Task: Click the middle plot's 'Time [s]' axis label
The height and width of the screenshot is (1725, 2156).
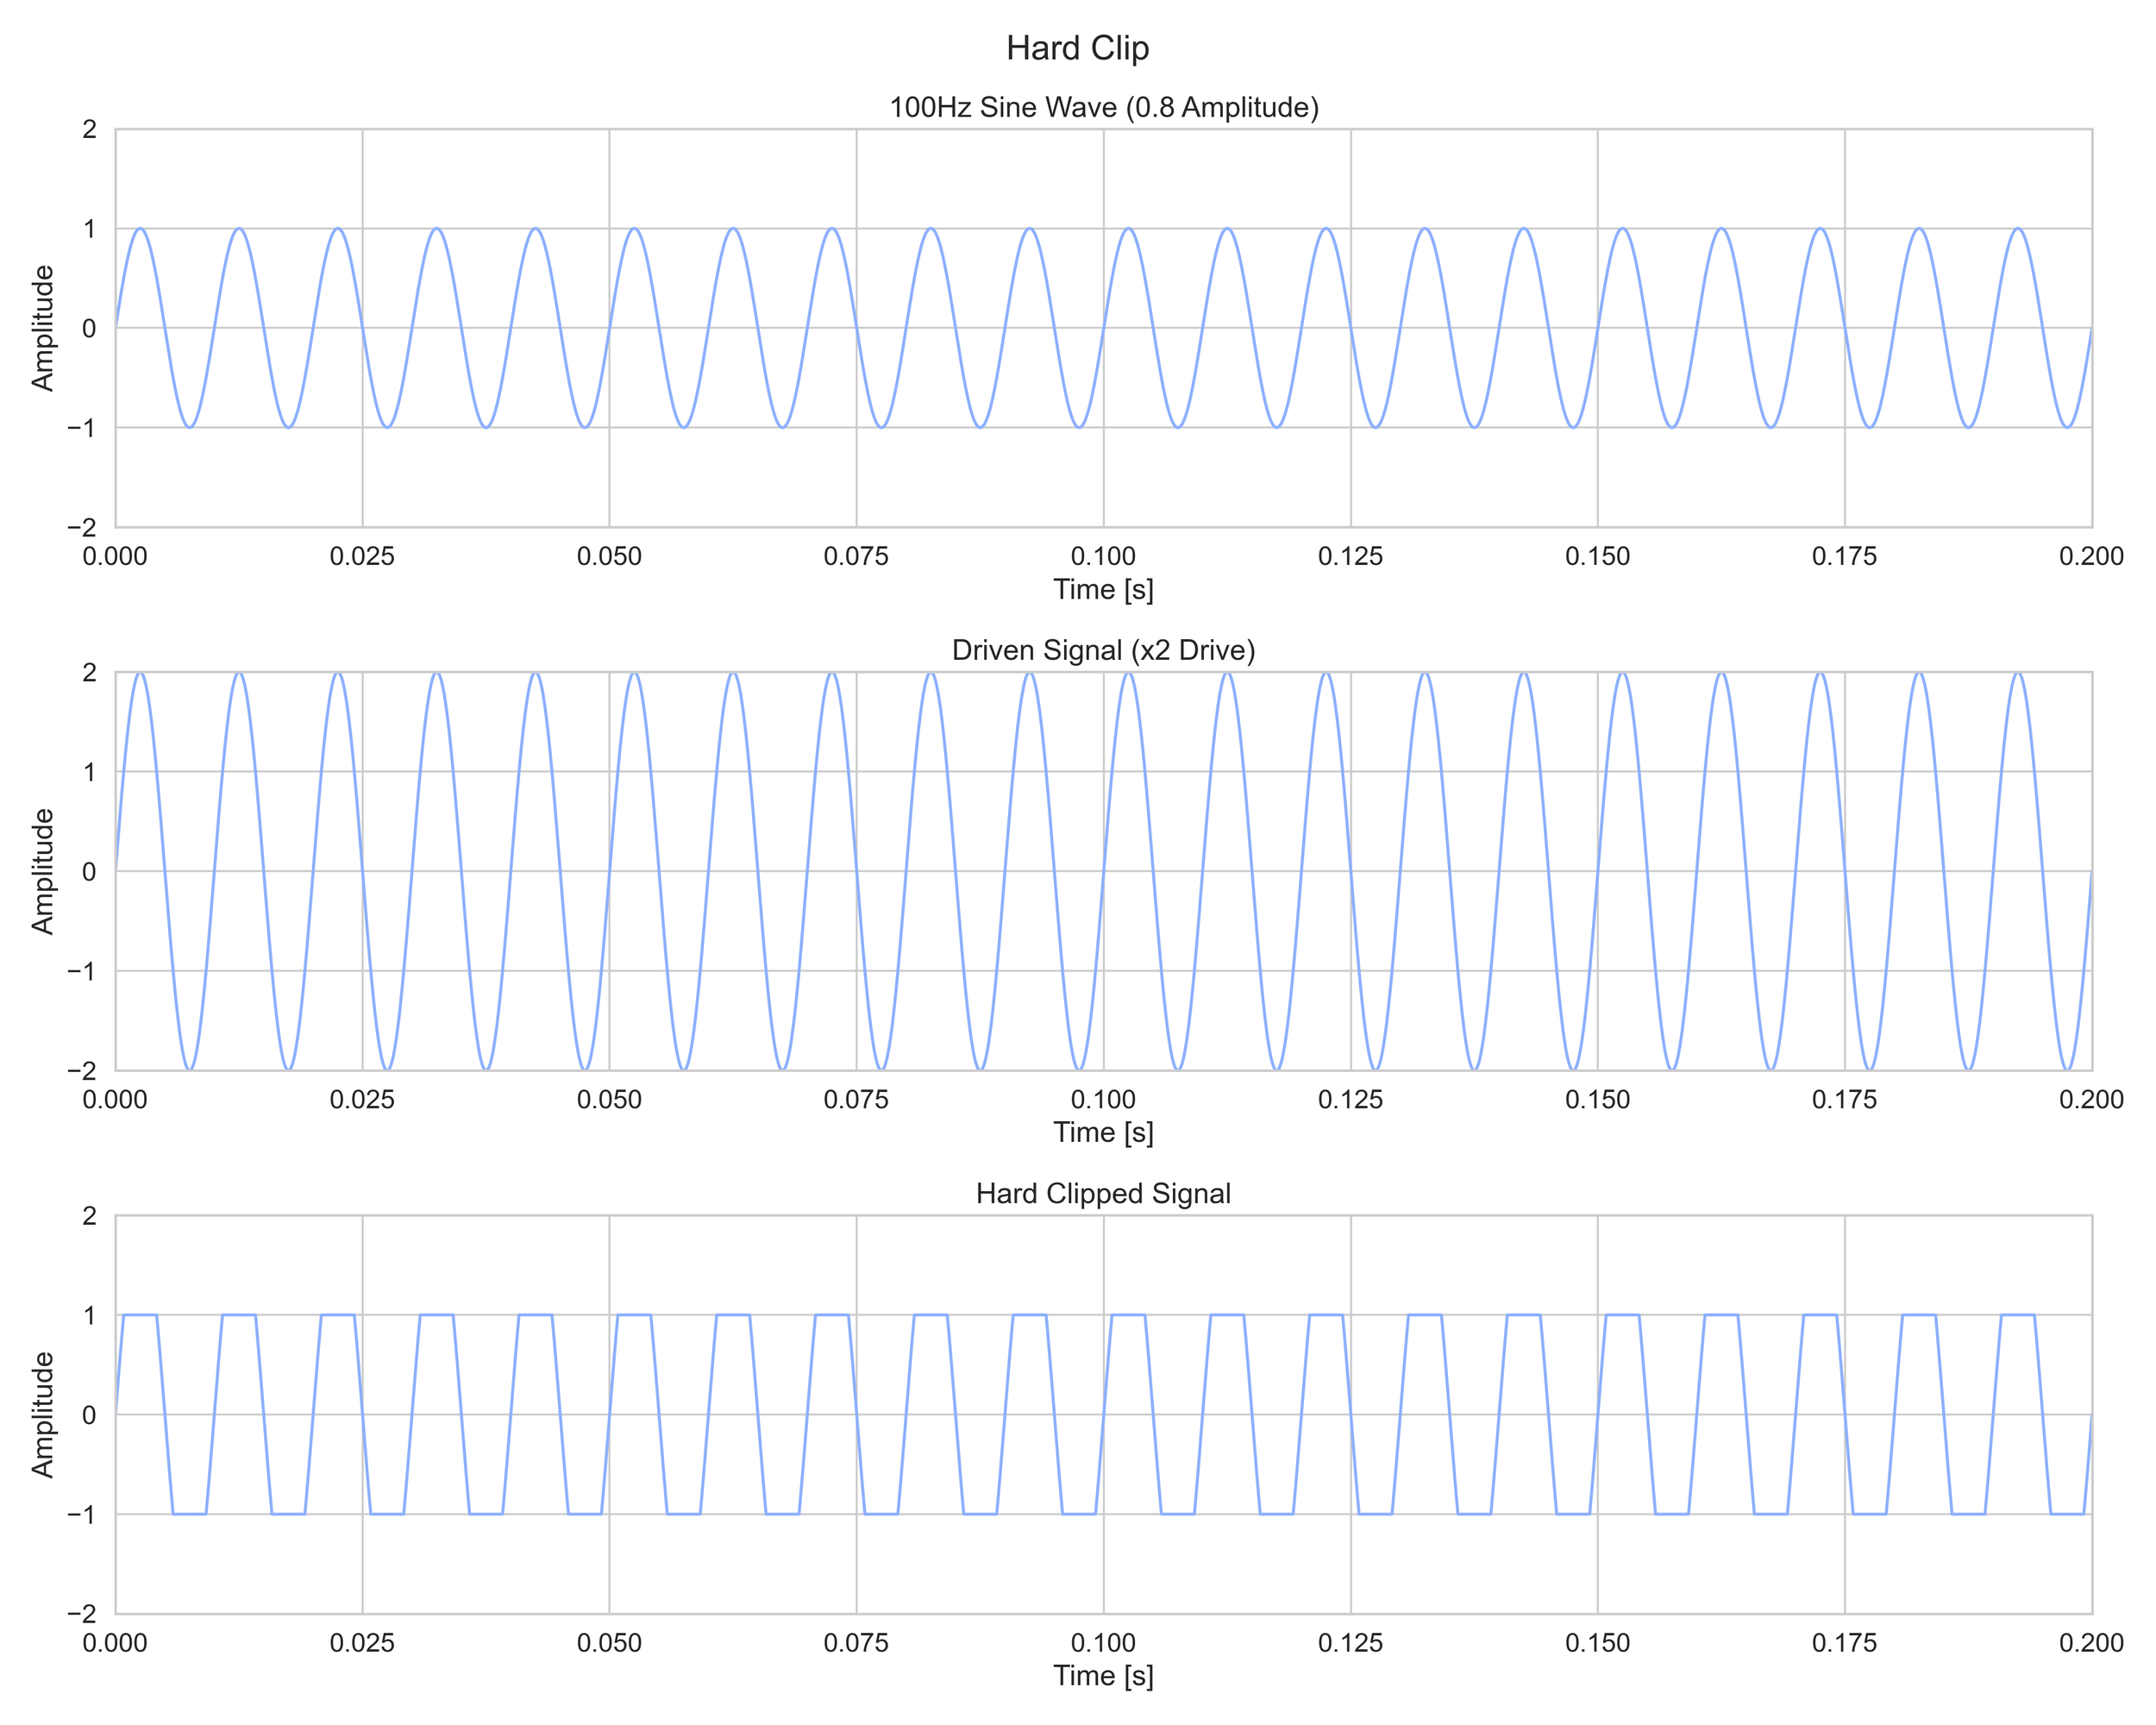Action: [x=1103, y=1132]
